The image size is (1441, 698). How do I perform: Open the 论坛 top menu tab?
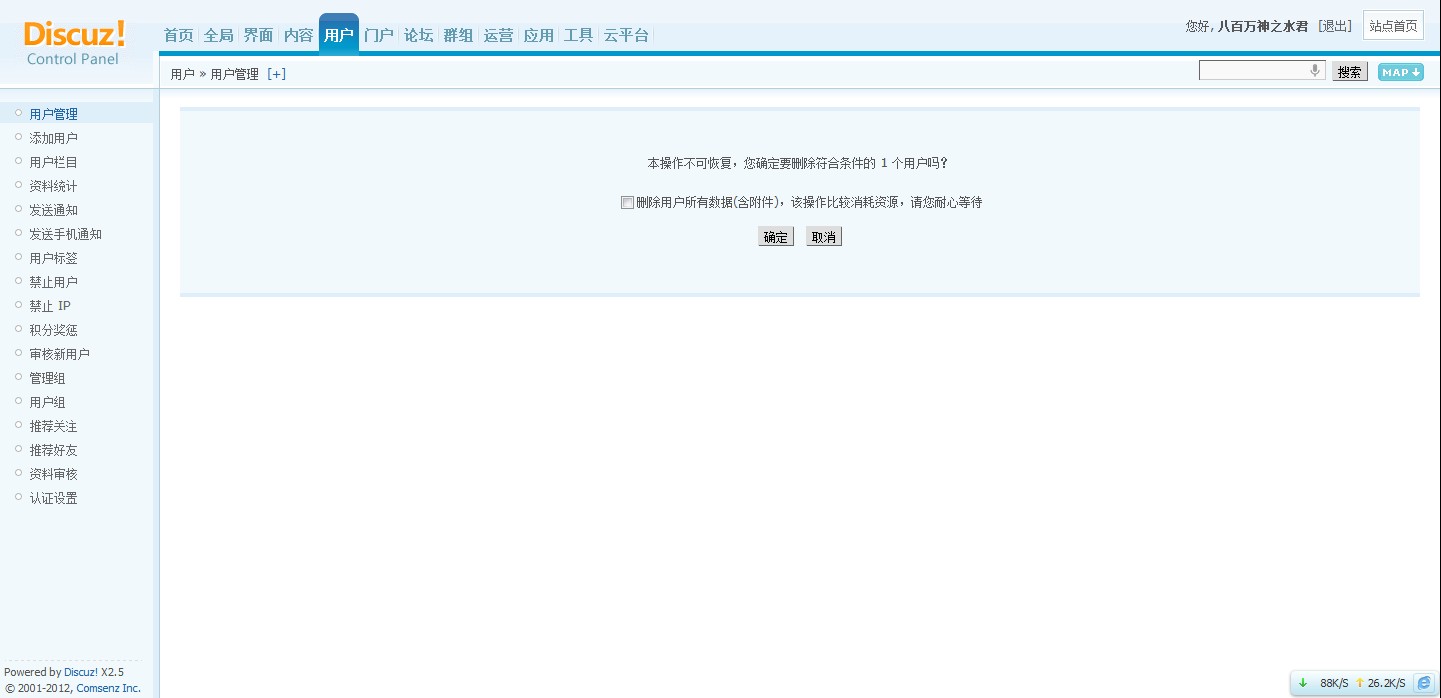click(x=419, y=35)
